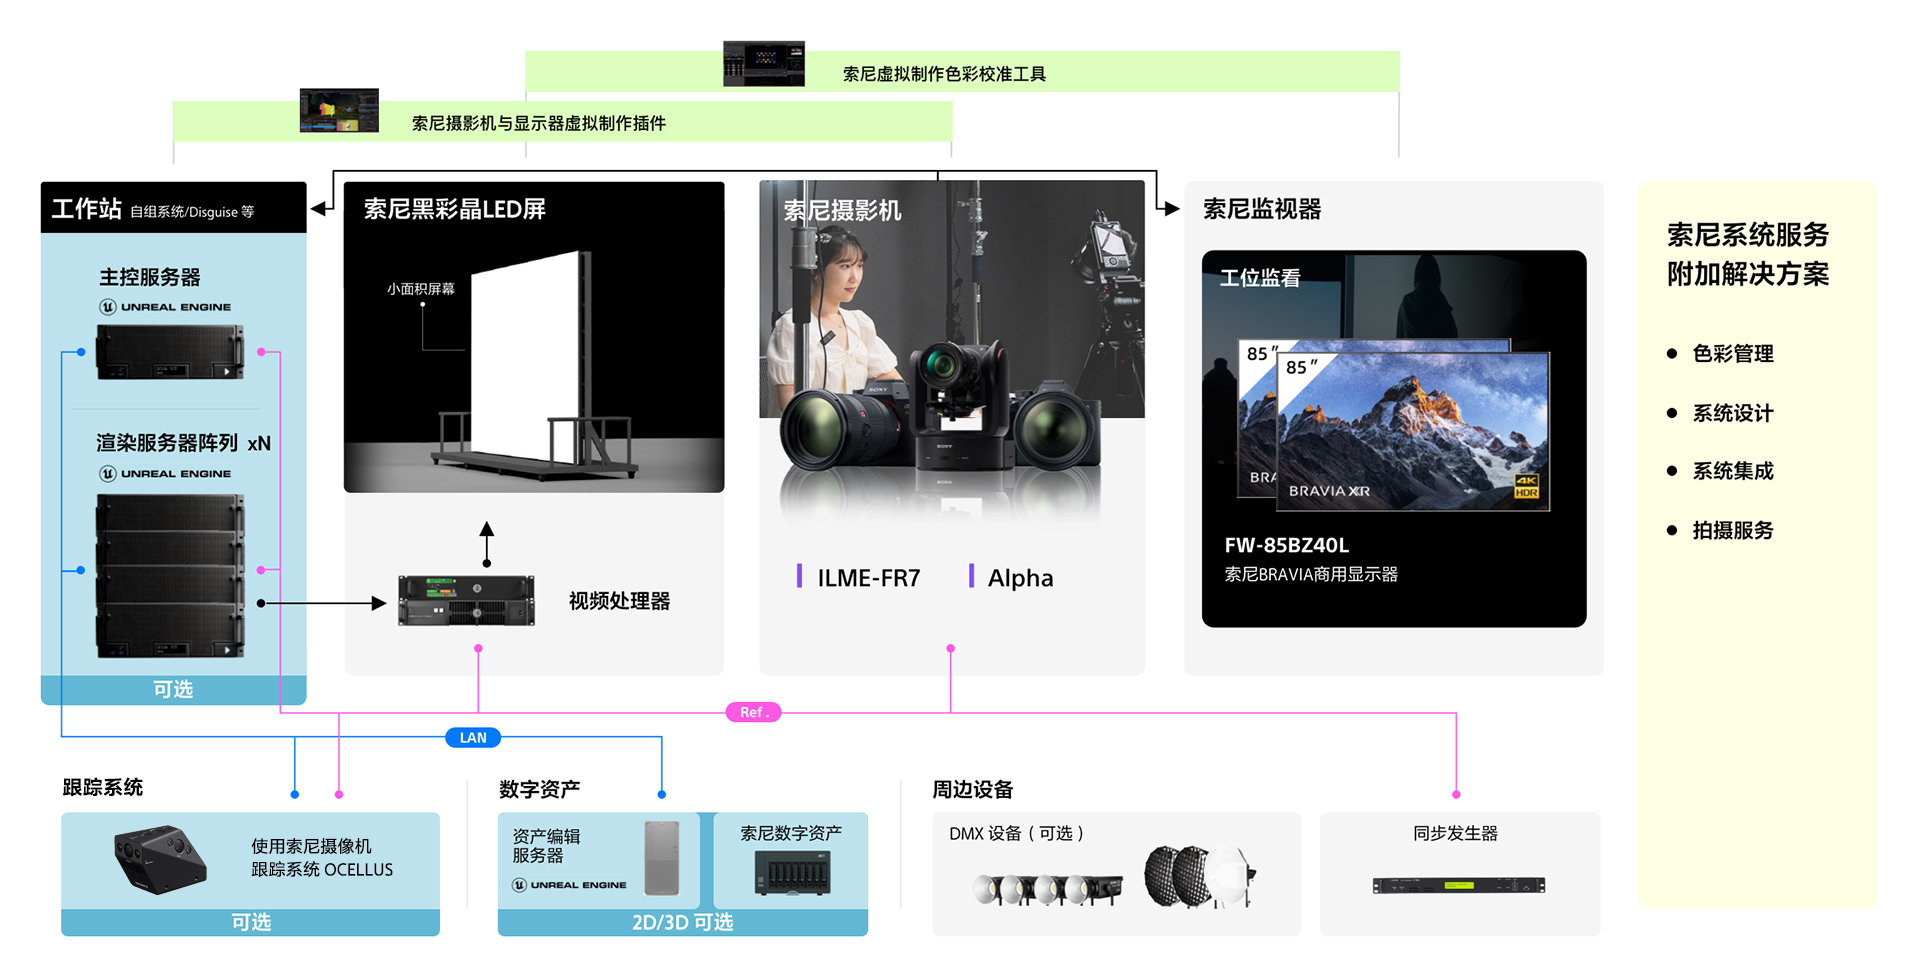The height and width of the screenshot is (967, 1920).
Task: Click the blue LAN label pill
Action: tap(473, 738)
